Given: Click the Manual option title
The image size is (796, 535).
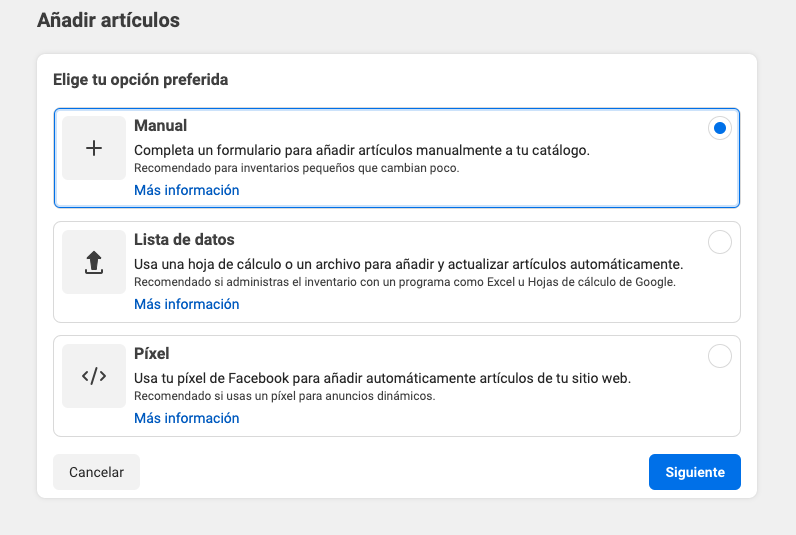Looking at the screenshot, I should click(x=161, y=126).
